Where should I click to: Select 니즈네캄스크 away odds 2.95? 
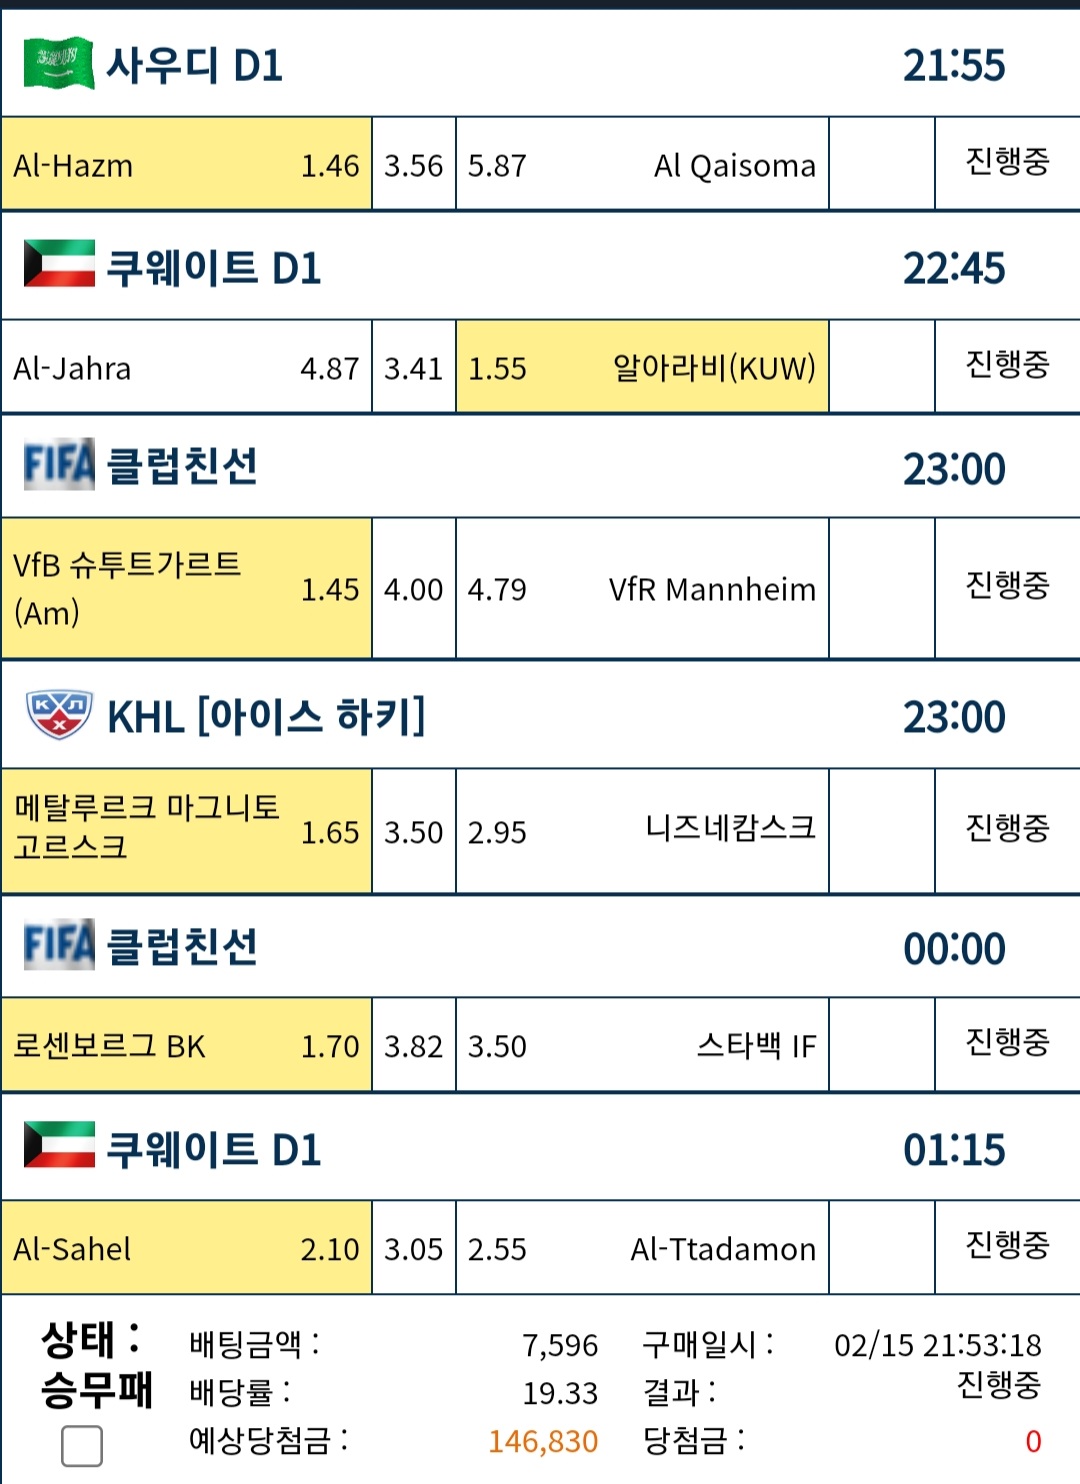[642, 831]
